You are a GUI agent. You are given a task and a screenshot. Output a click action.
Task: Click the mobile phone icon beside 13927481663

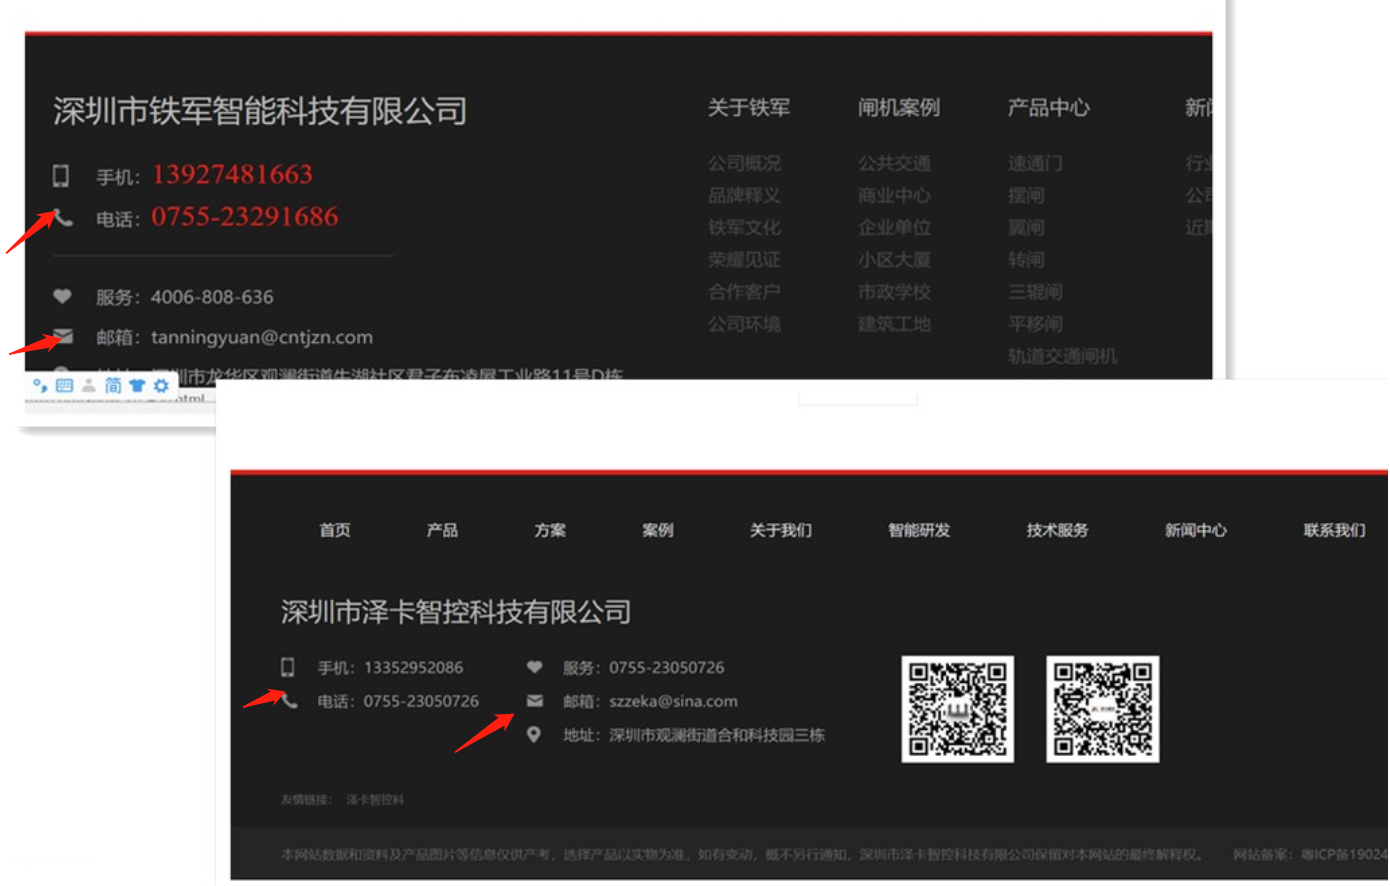tap(61, 176)
